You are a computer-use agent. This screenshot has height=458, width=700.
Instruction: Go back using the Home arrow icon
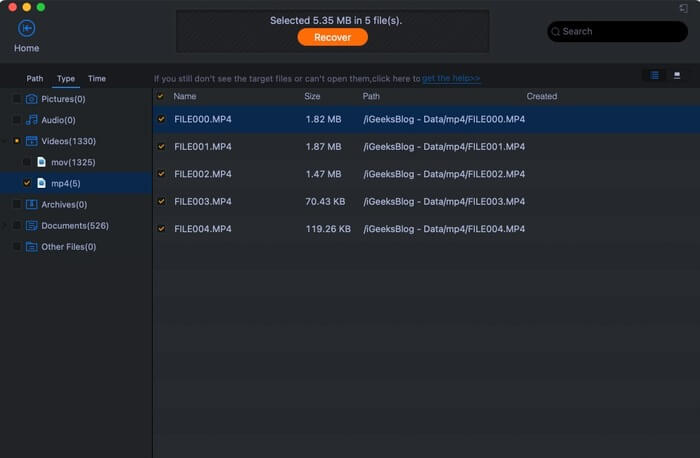click(x=27, y=29)
